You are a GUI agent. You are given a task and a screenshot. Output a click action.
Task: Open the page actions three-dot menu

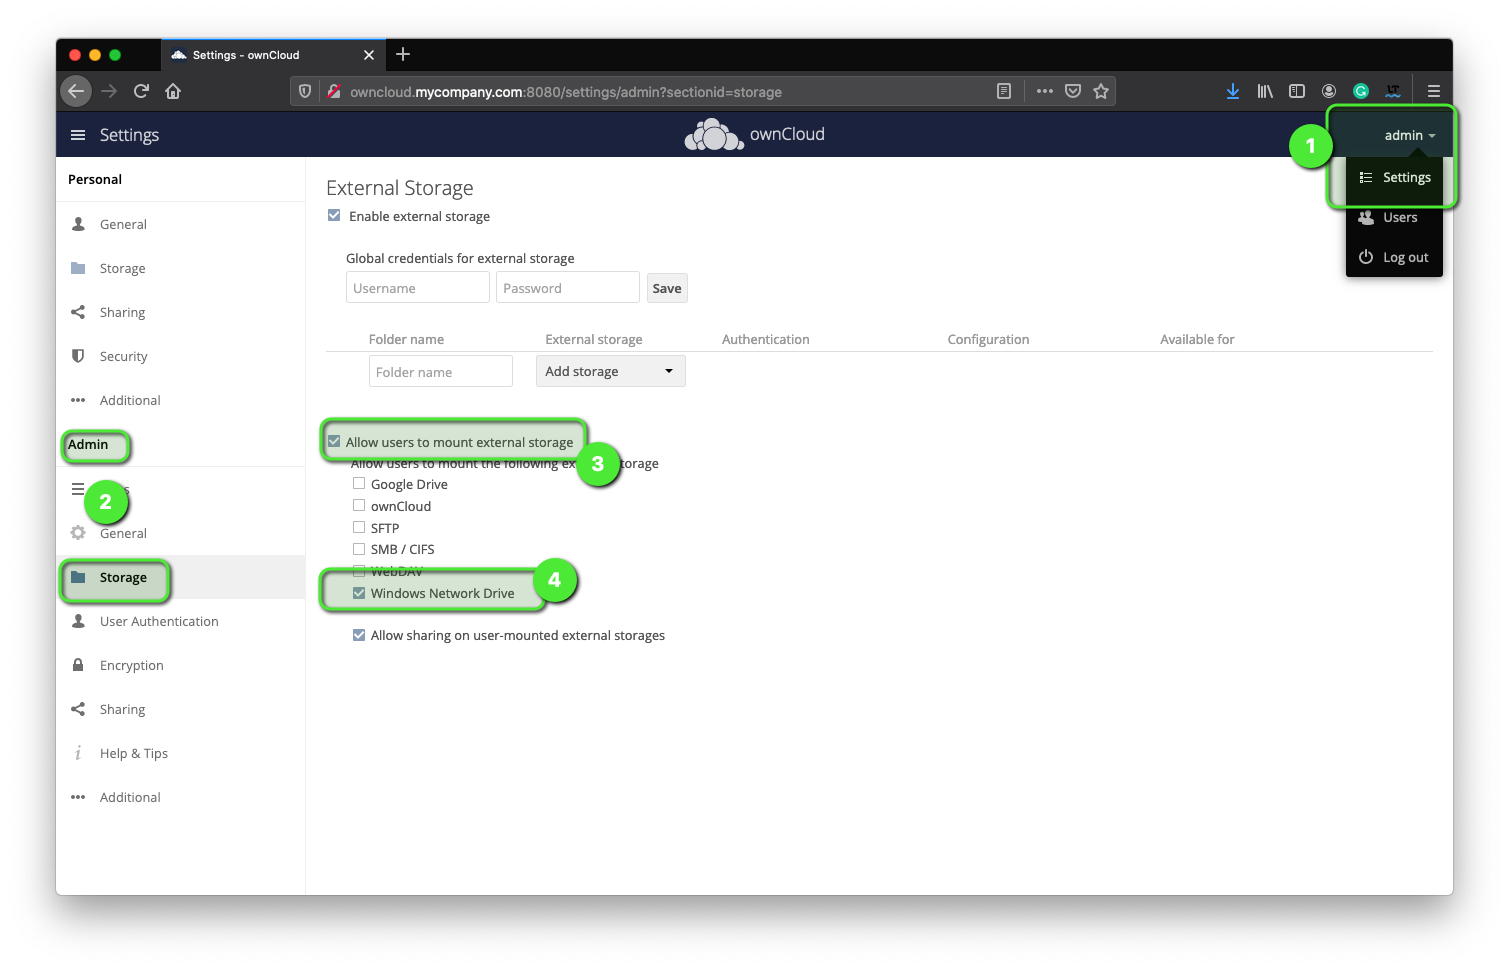click(1044, 91)
